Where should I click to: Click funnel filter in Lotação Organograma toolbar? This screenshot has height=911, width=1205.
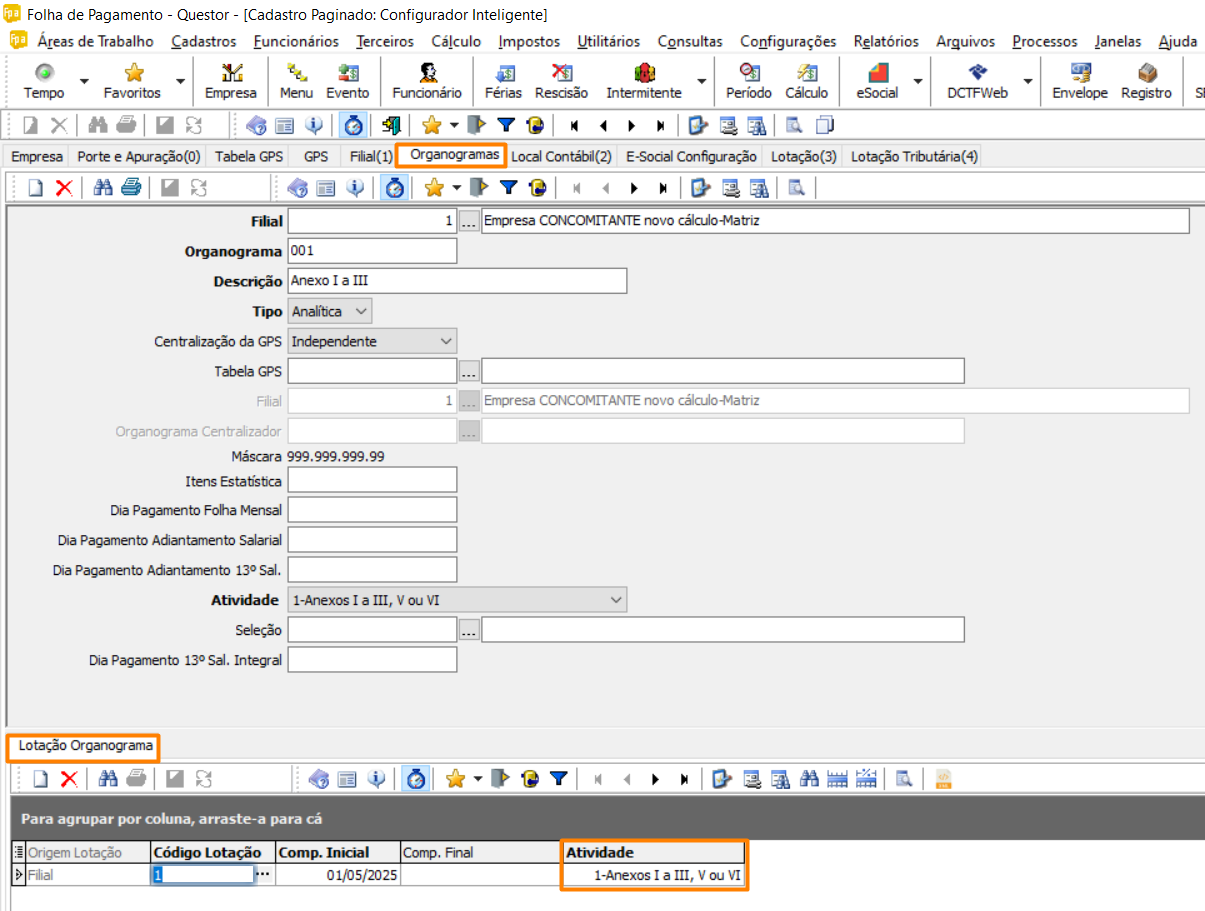(559, 778)
